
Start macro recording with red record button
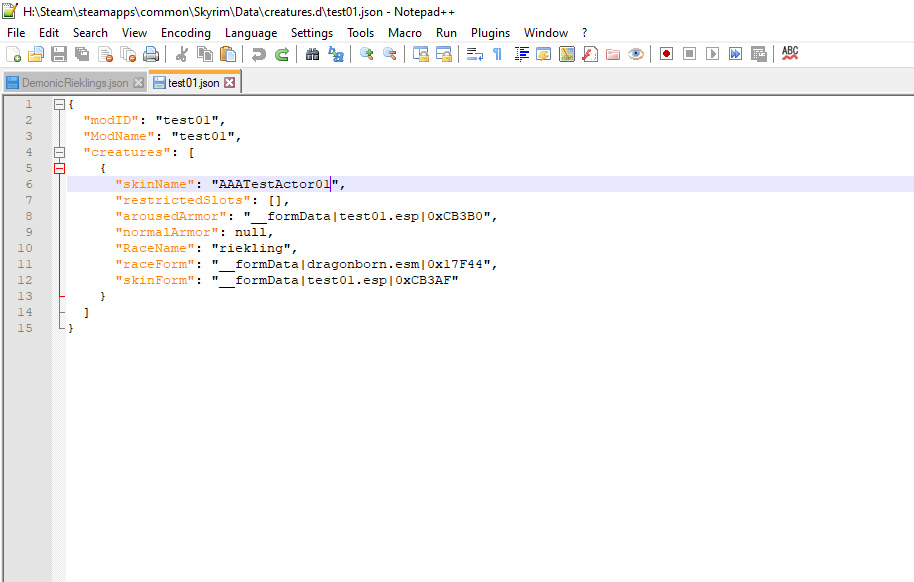coord(666,54)
